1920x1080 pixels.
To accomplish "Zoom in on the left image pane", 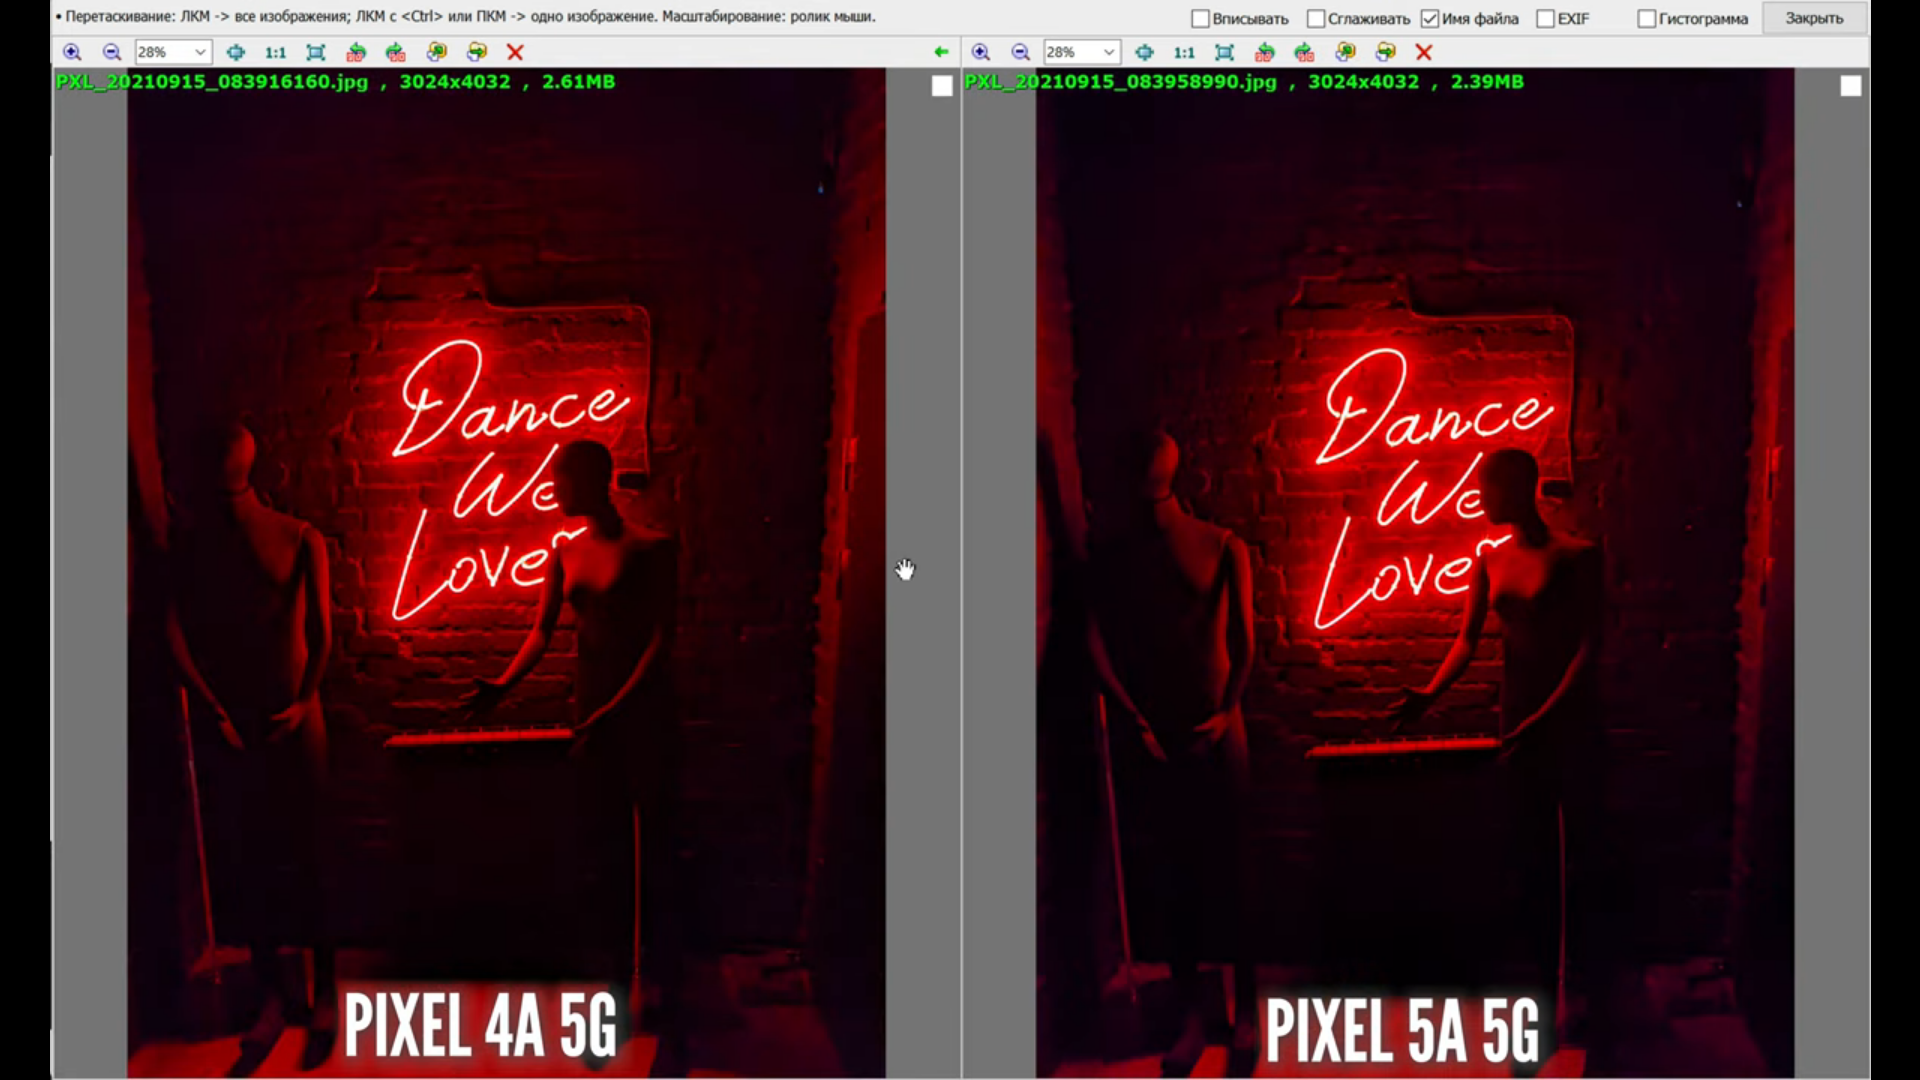I will pos(72,52).
